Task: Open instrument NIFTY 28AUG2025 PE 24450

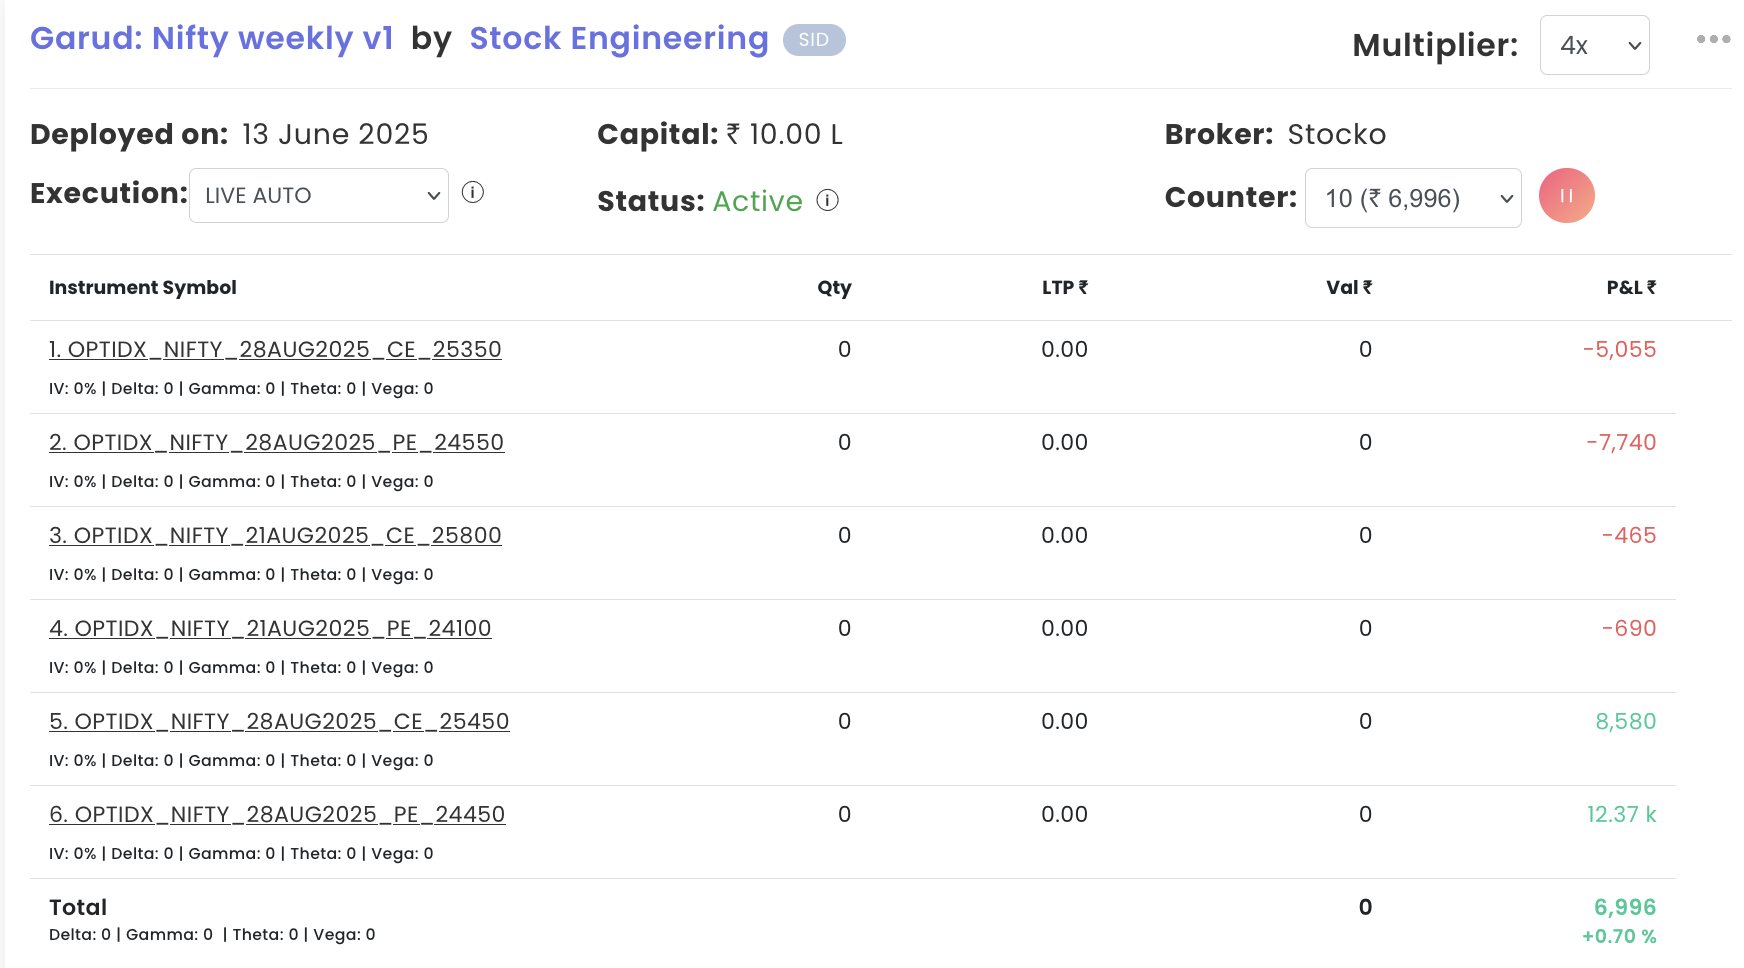Action: [x=277, y=815]
